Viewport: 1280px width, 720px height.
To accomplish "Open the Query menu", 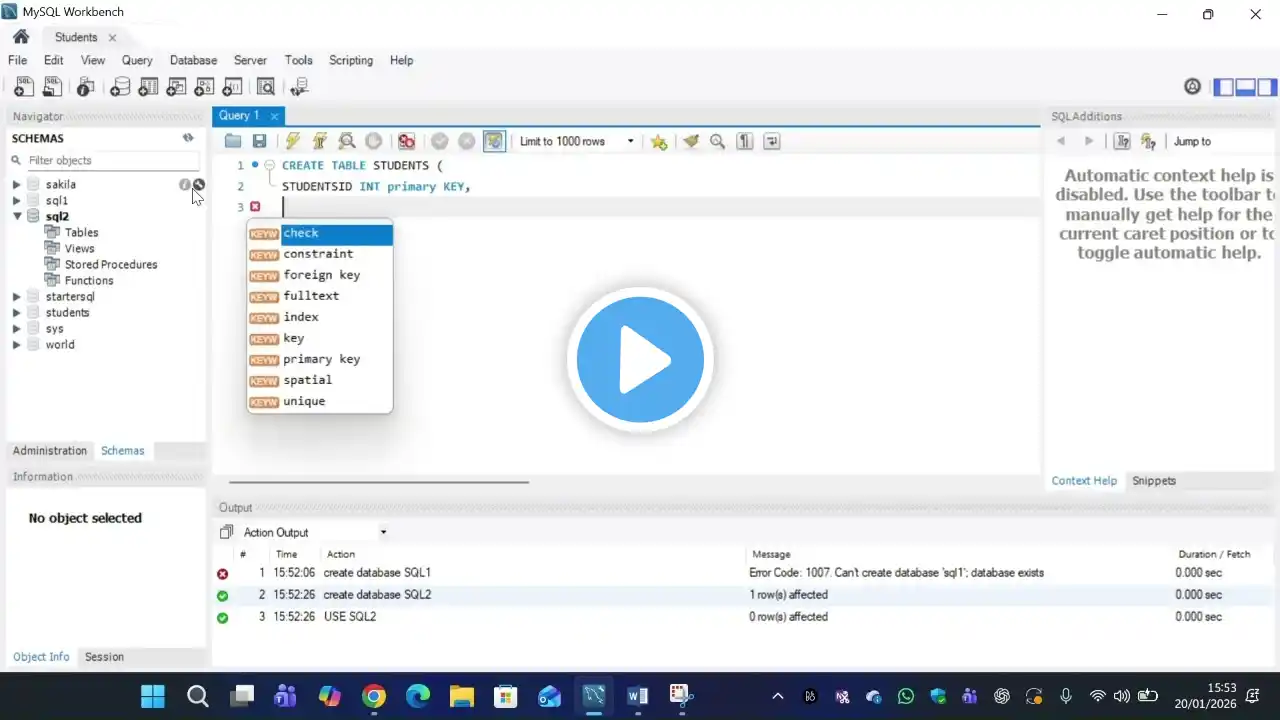I will (137, 60).
